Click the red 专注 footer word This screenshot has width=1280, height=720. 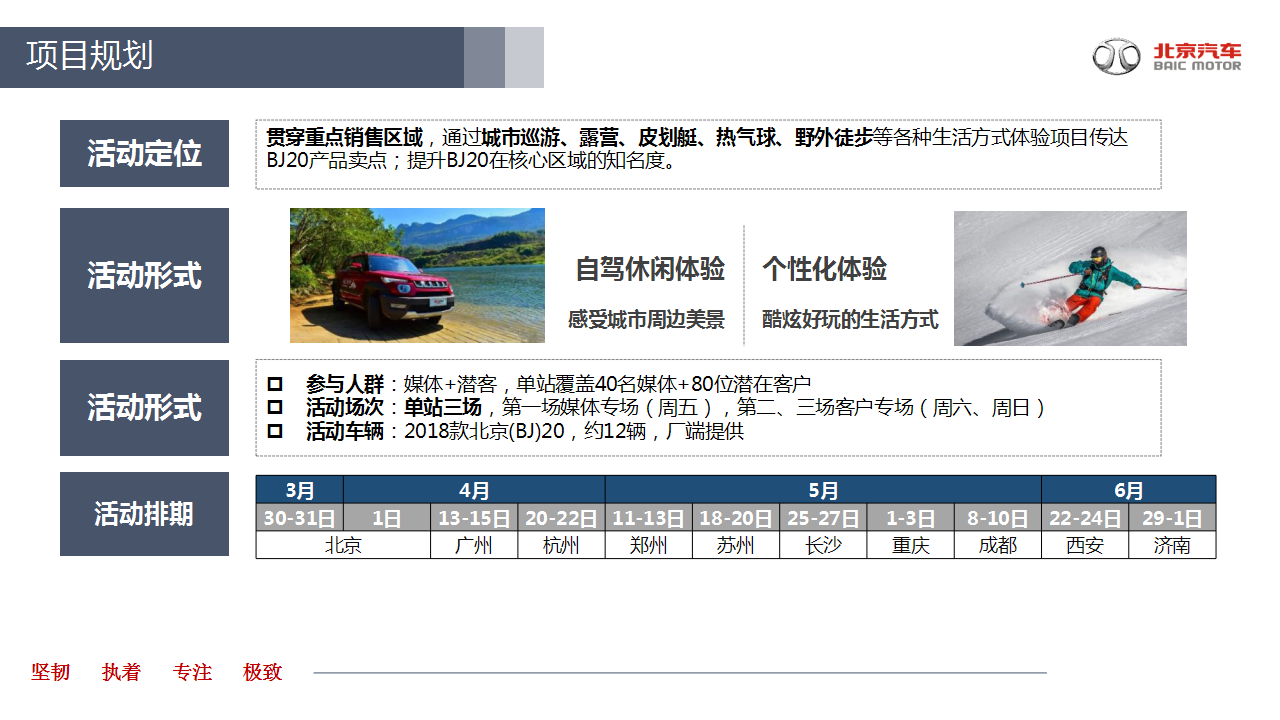point(192,672)
